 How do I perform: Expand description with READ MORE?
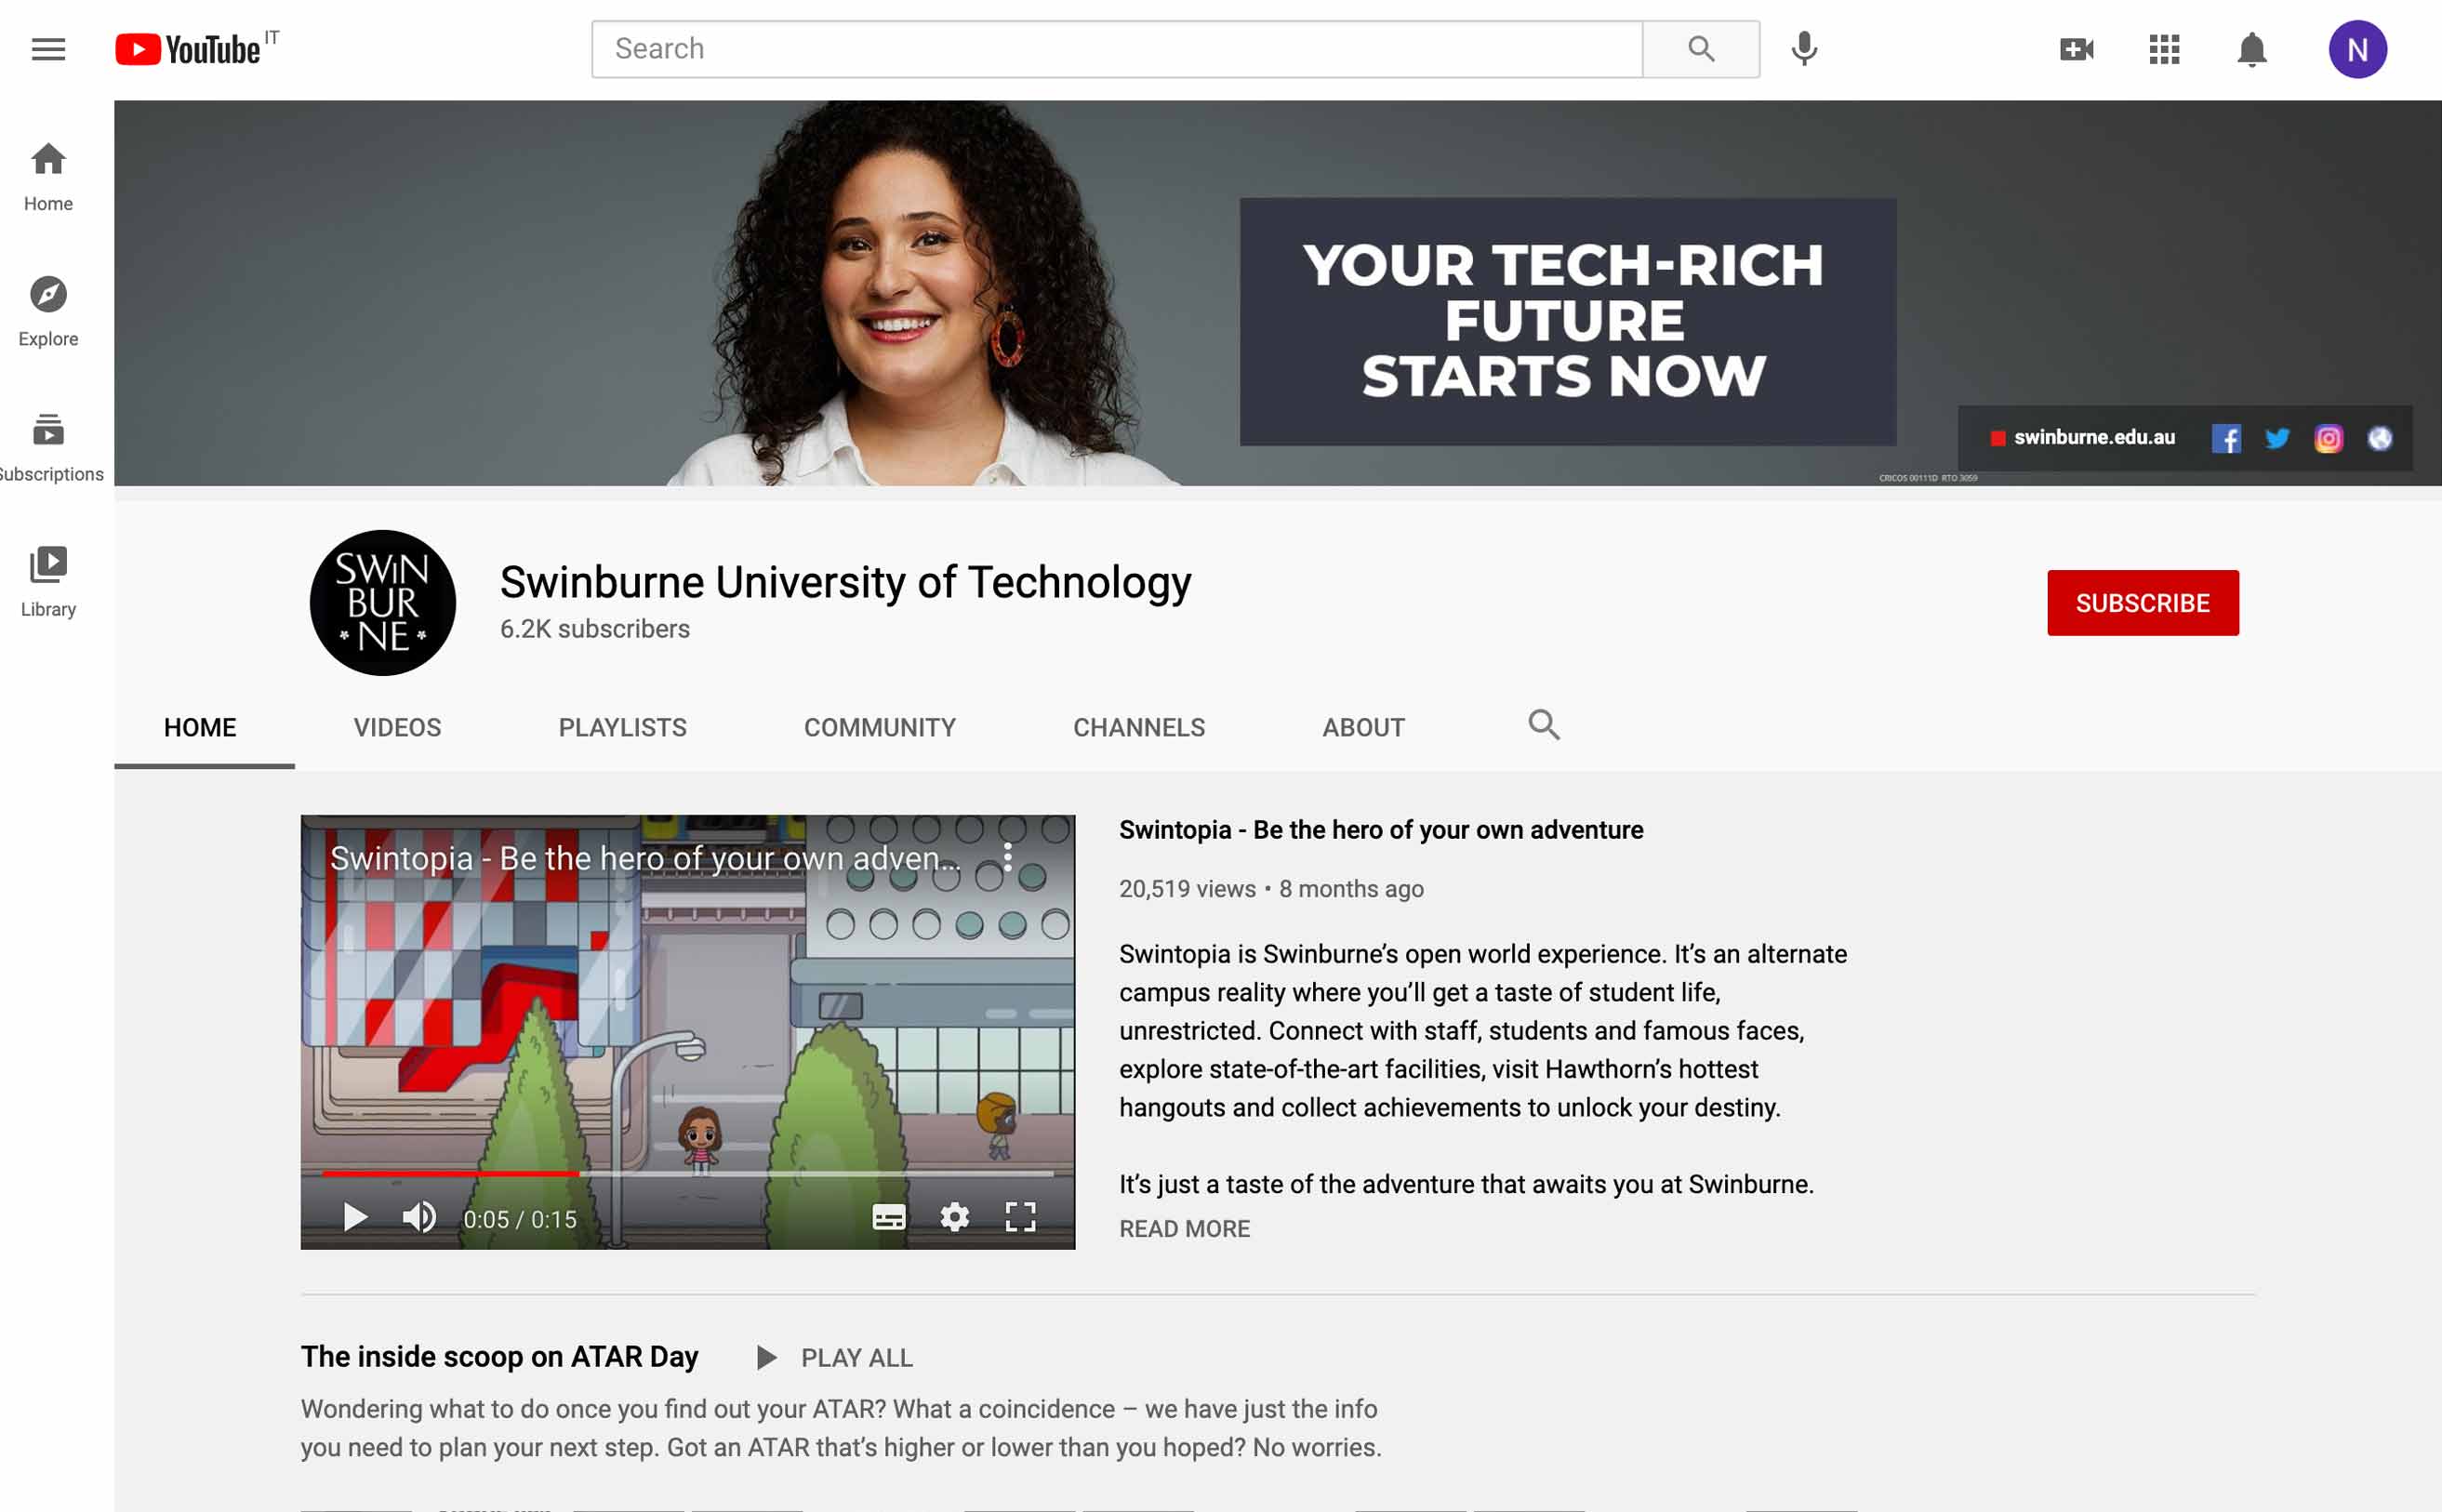click(1184, 1229)
